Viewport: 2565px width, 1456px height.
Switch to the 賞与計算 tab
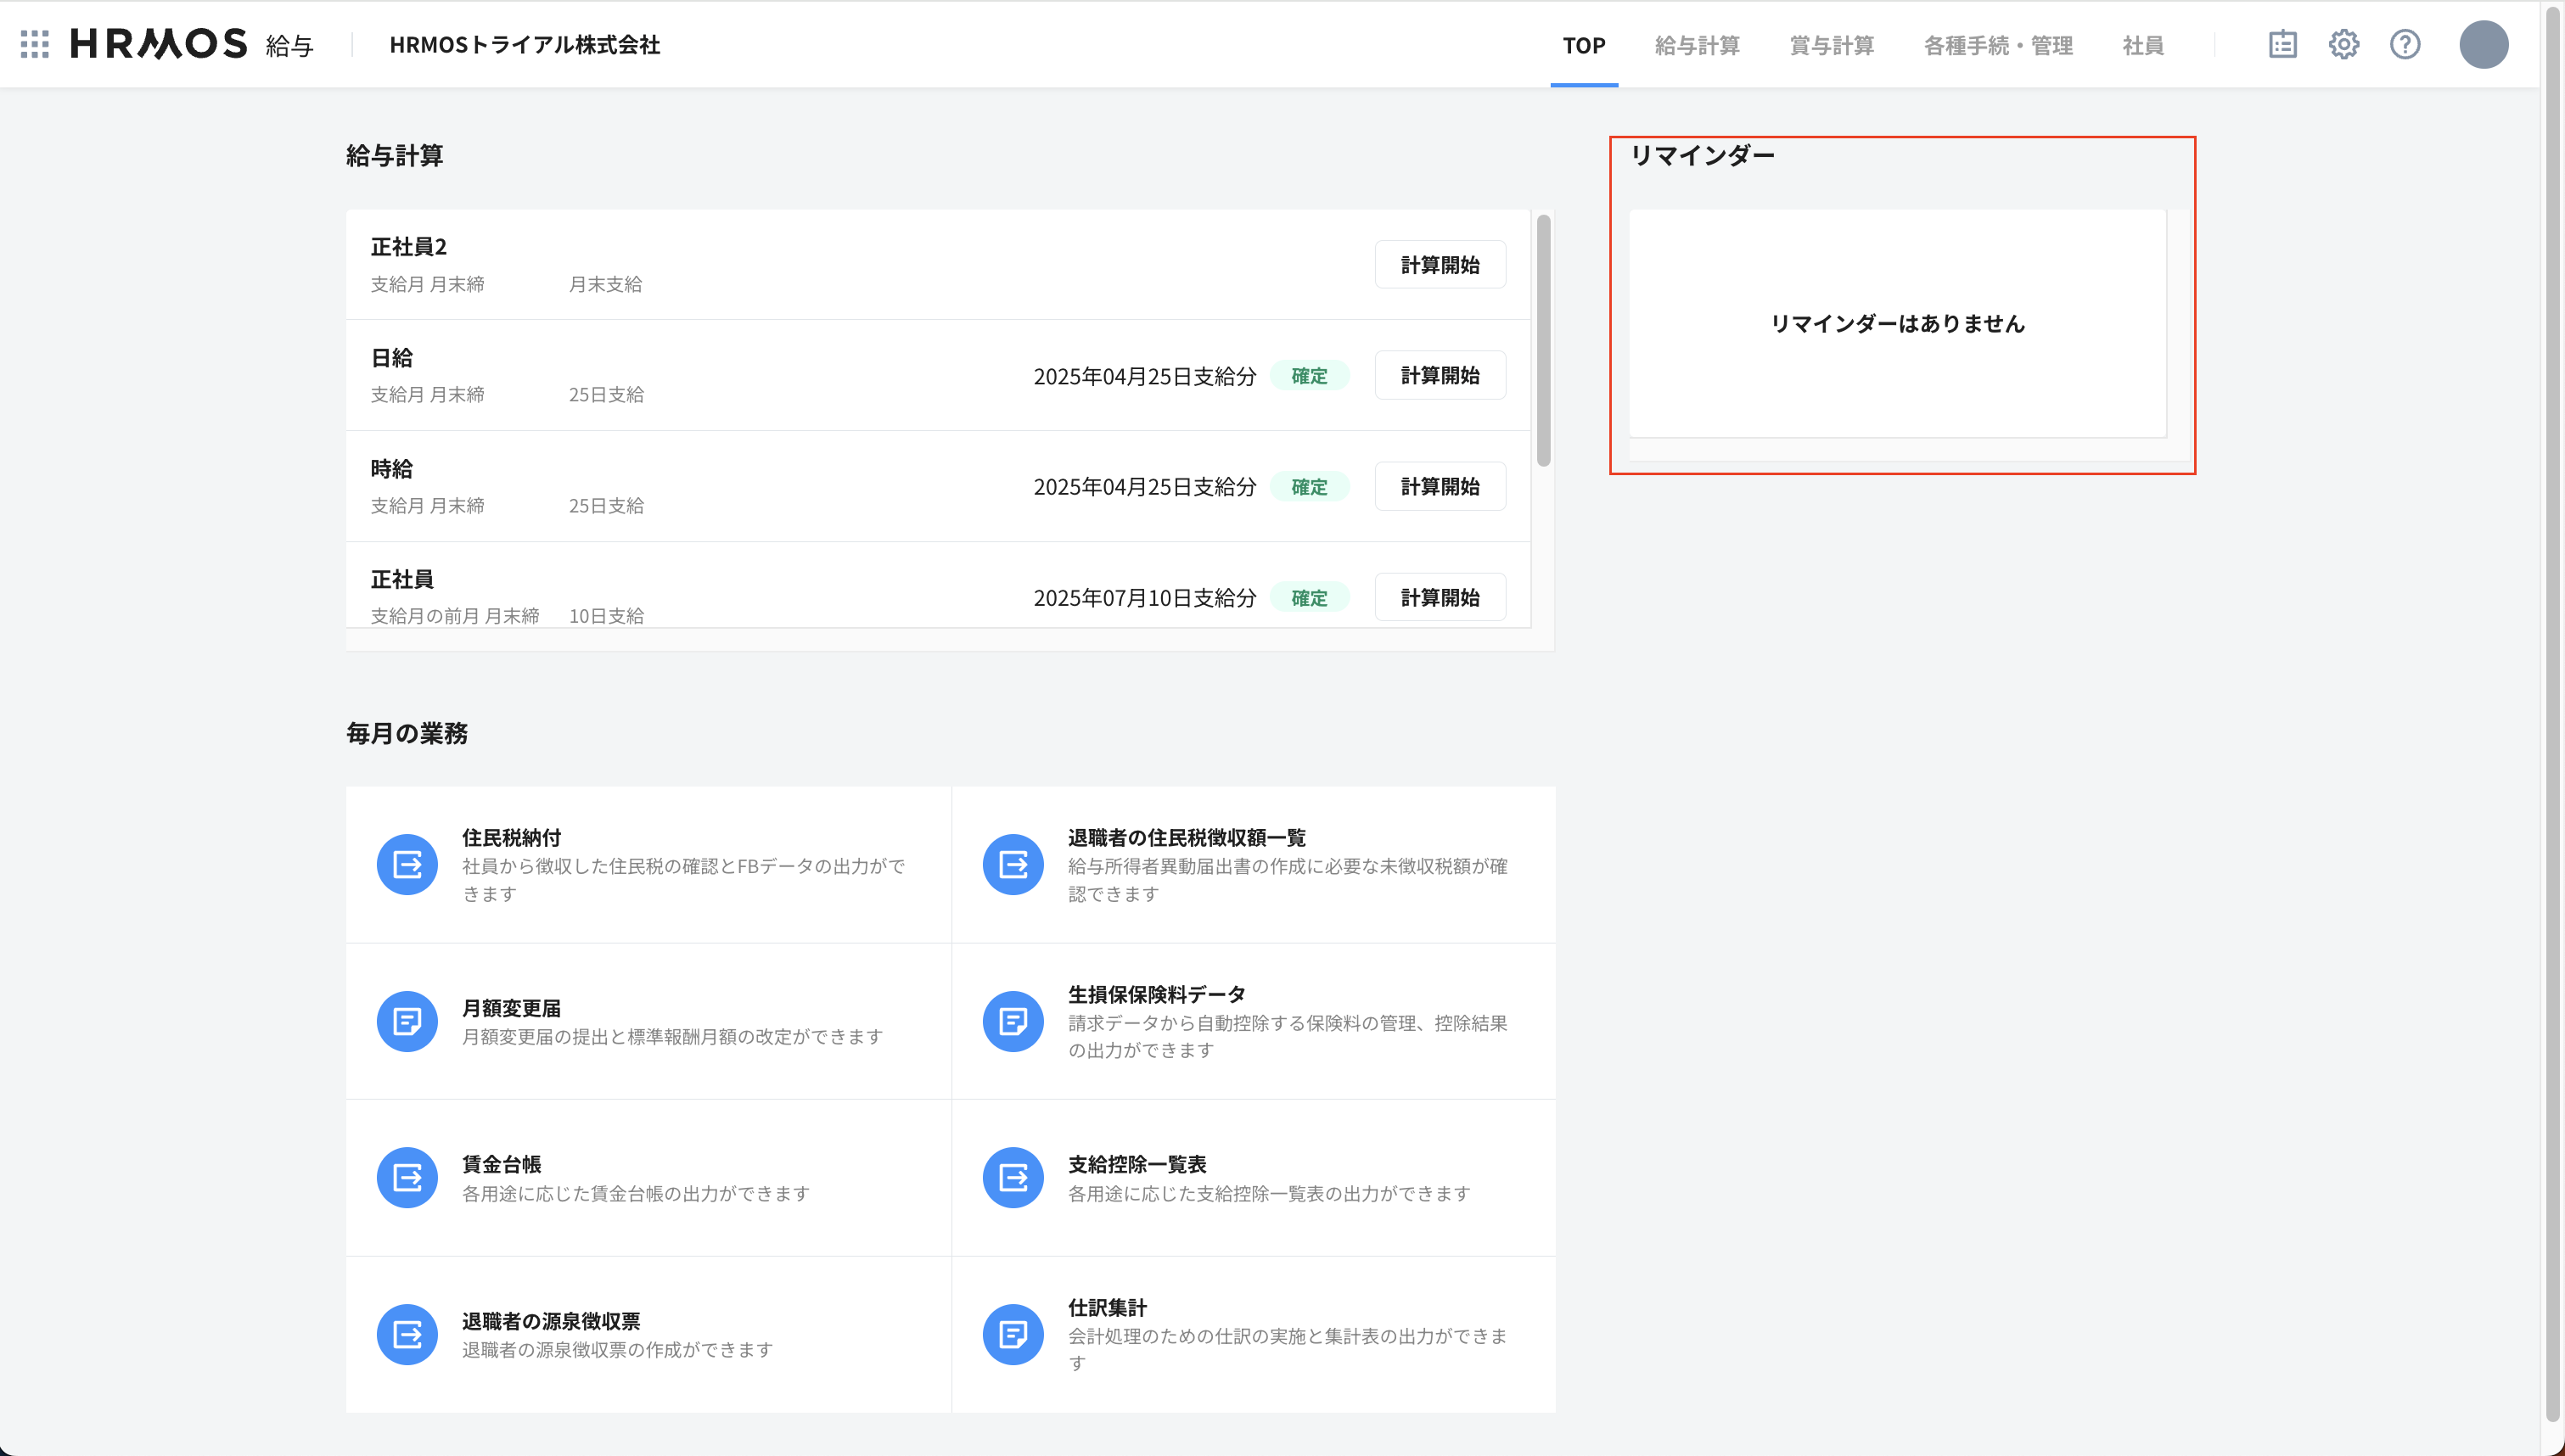[x=1831, y=45]
